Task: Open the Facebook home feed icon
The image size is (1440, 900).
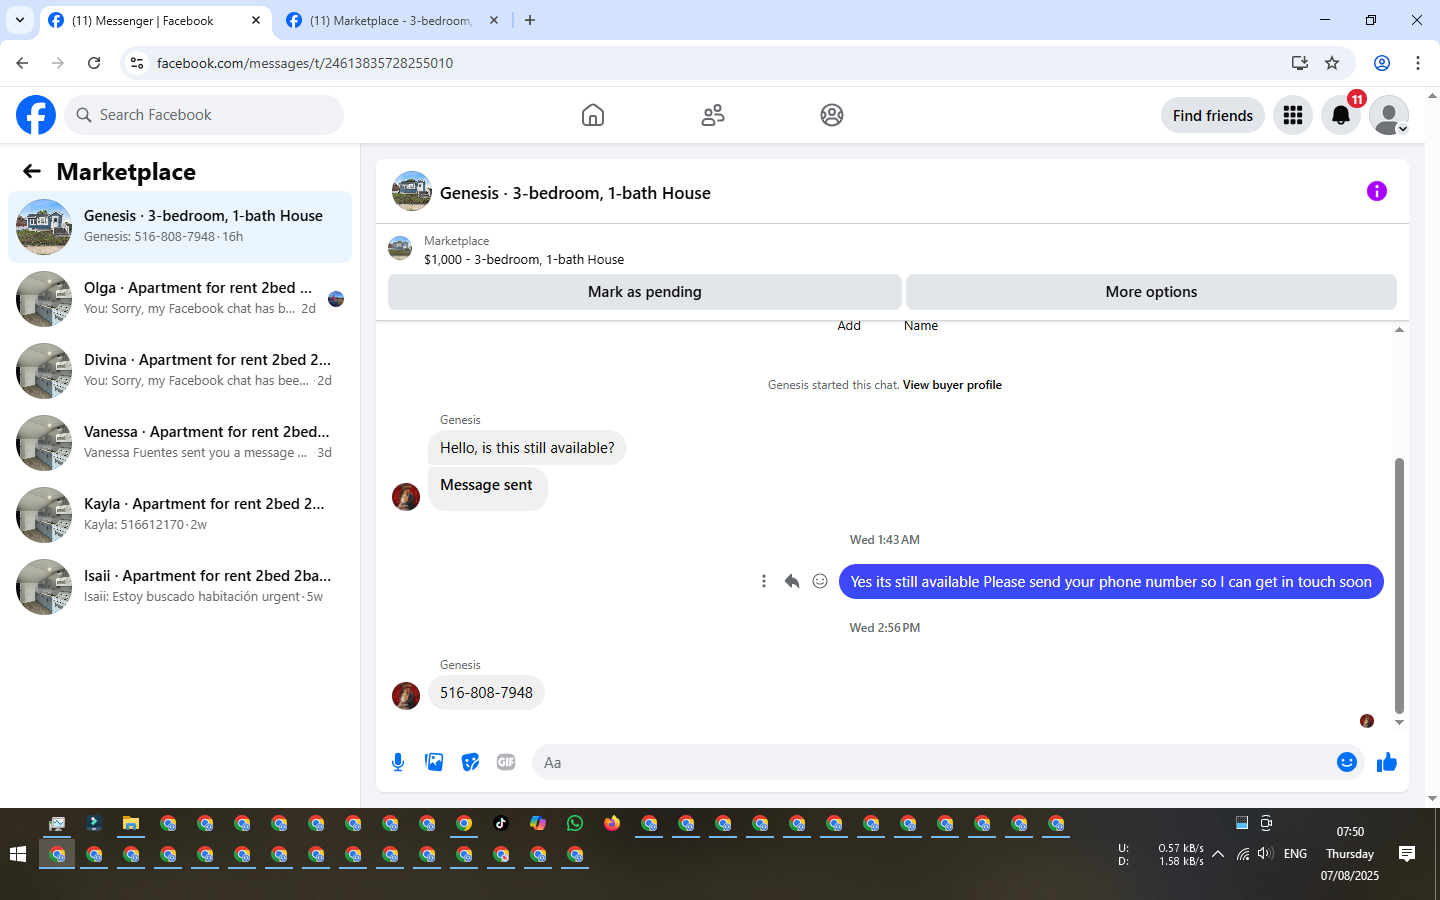Action: 593,115
